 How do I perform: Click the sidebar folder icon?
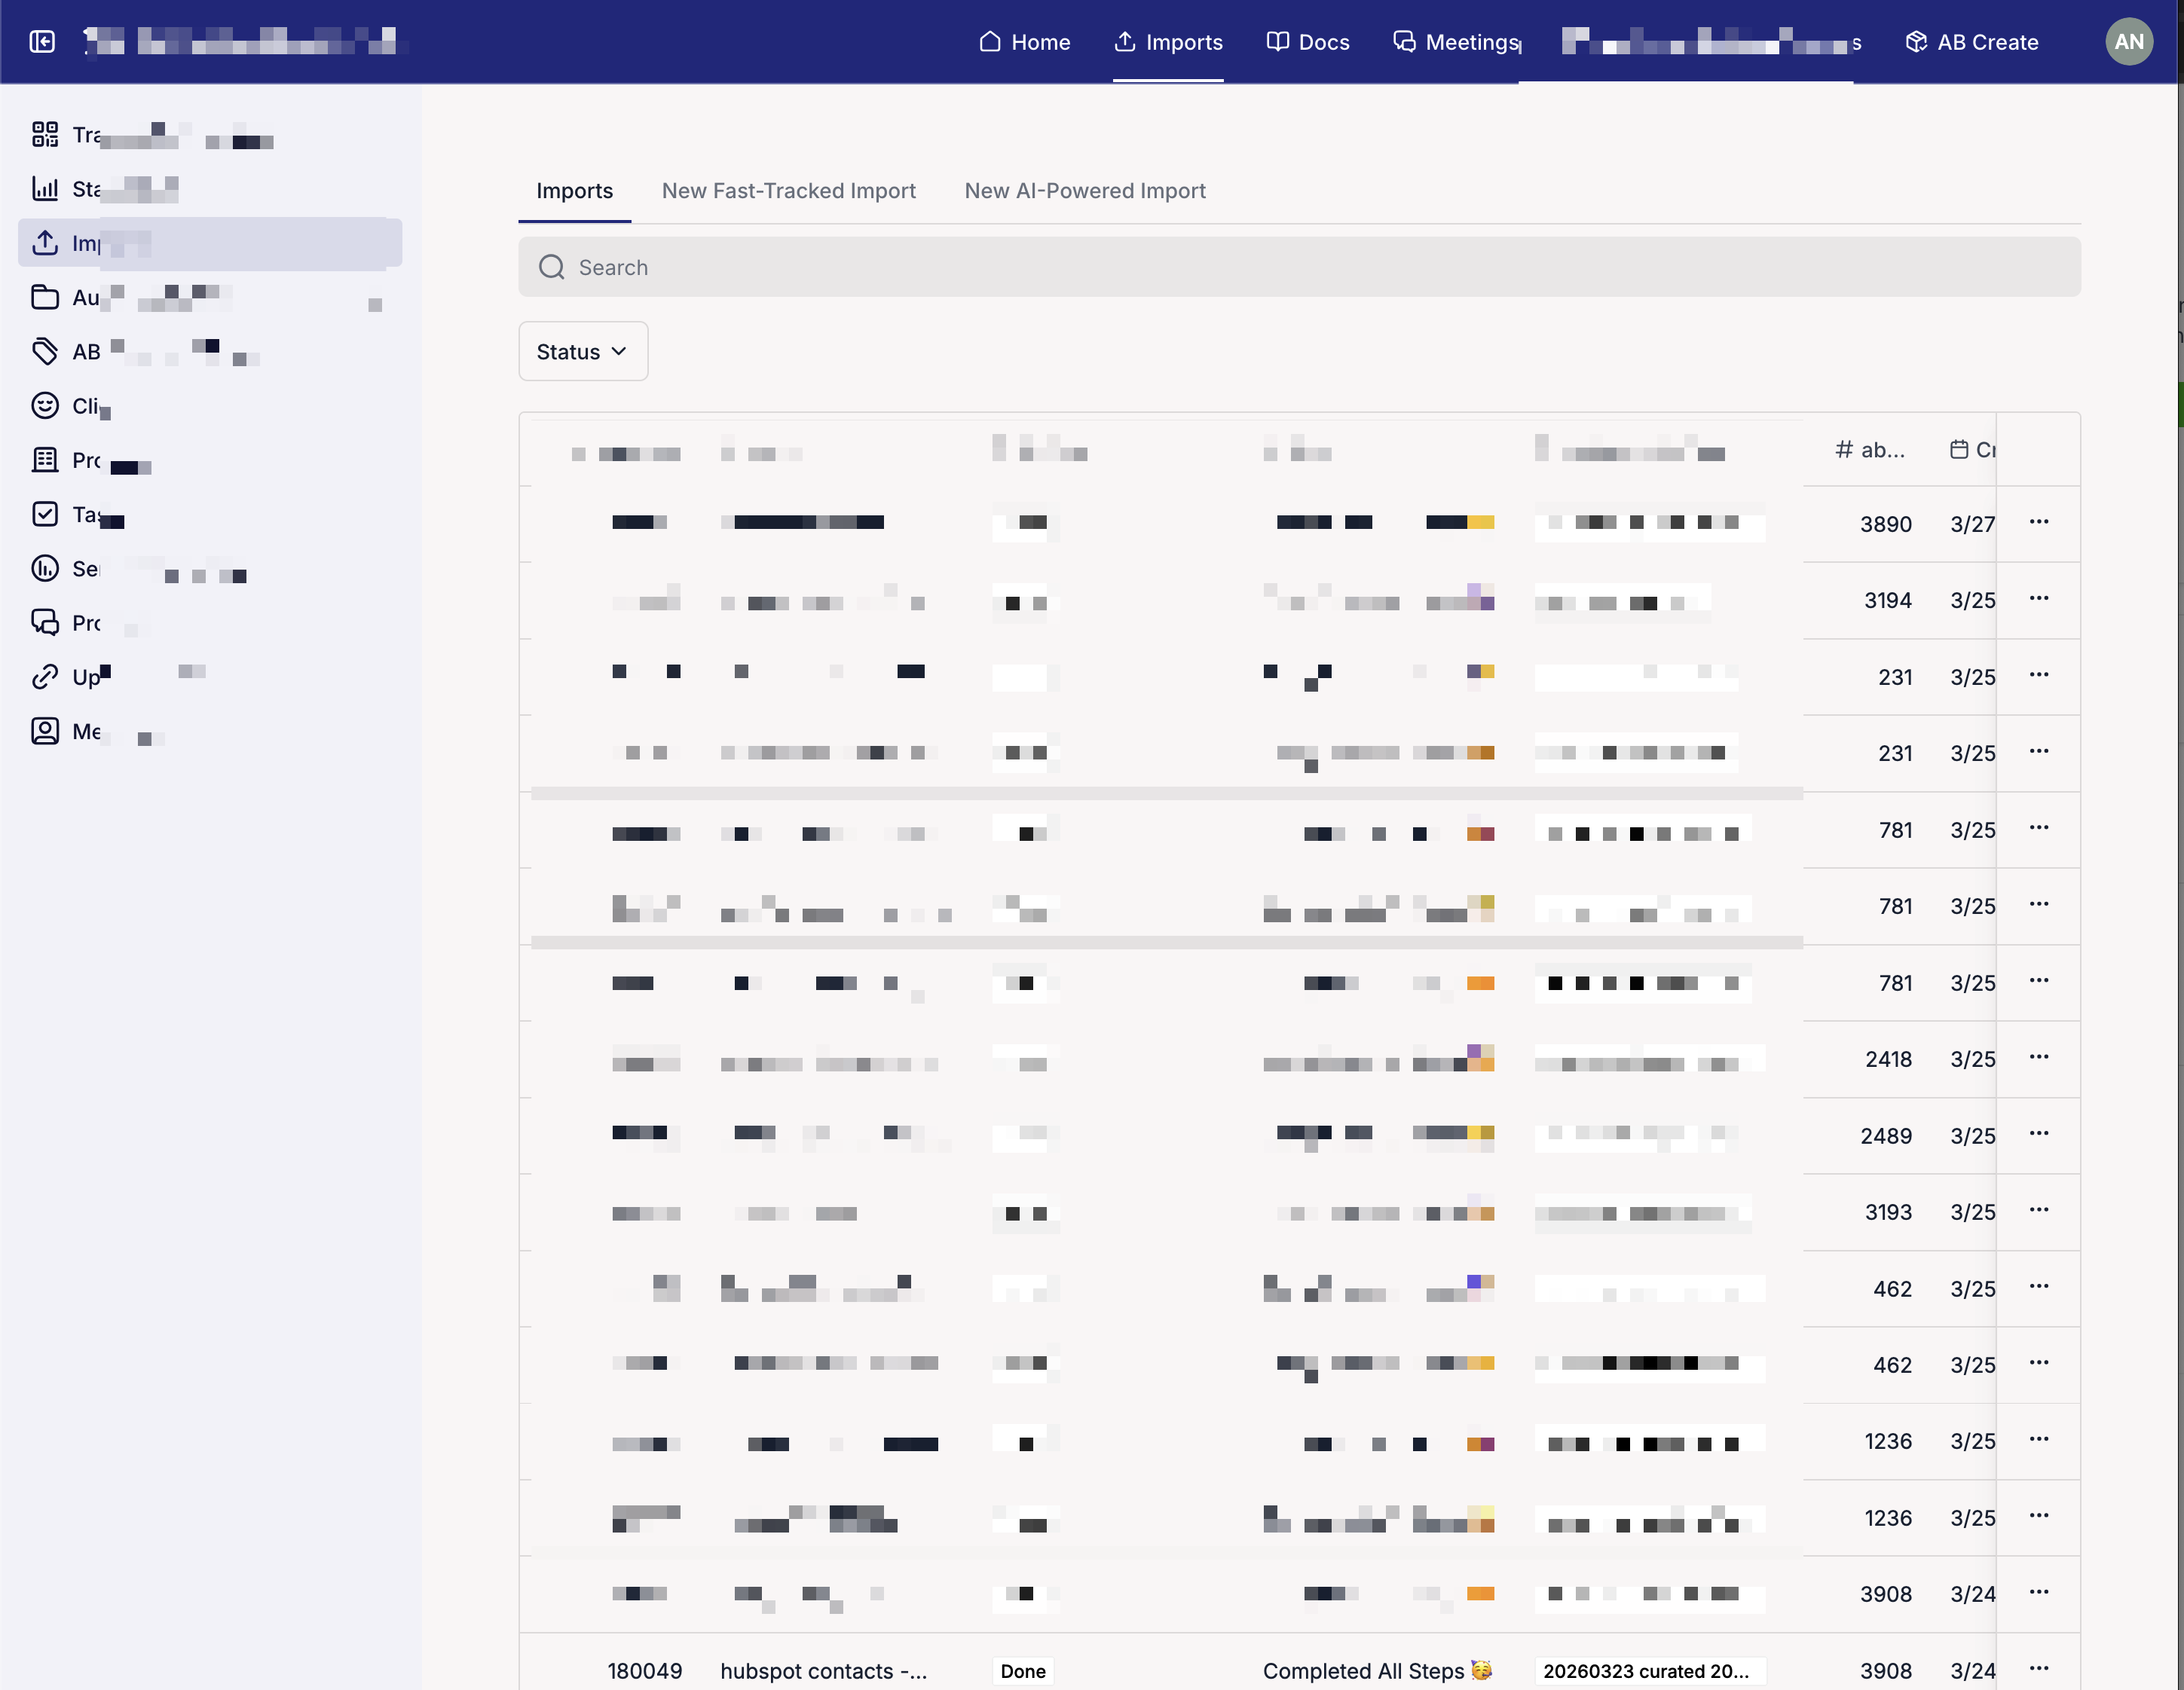(45, 297)
